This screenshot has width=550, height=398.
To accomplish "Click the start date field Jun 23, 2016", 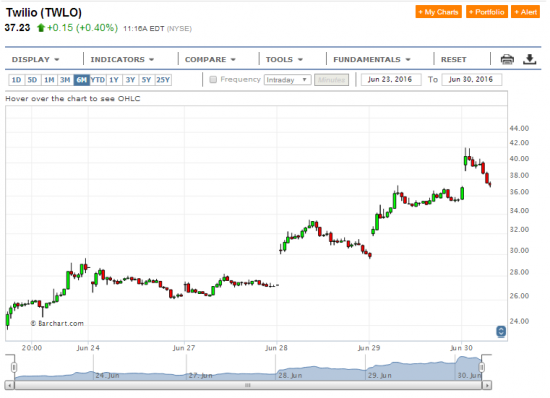I will coord(391,80).
